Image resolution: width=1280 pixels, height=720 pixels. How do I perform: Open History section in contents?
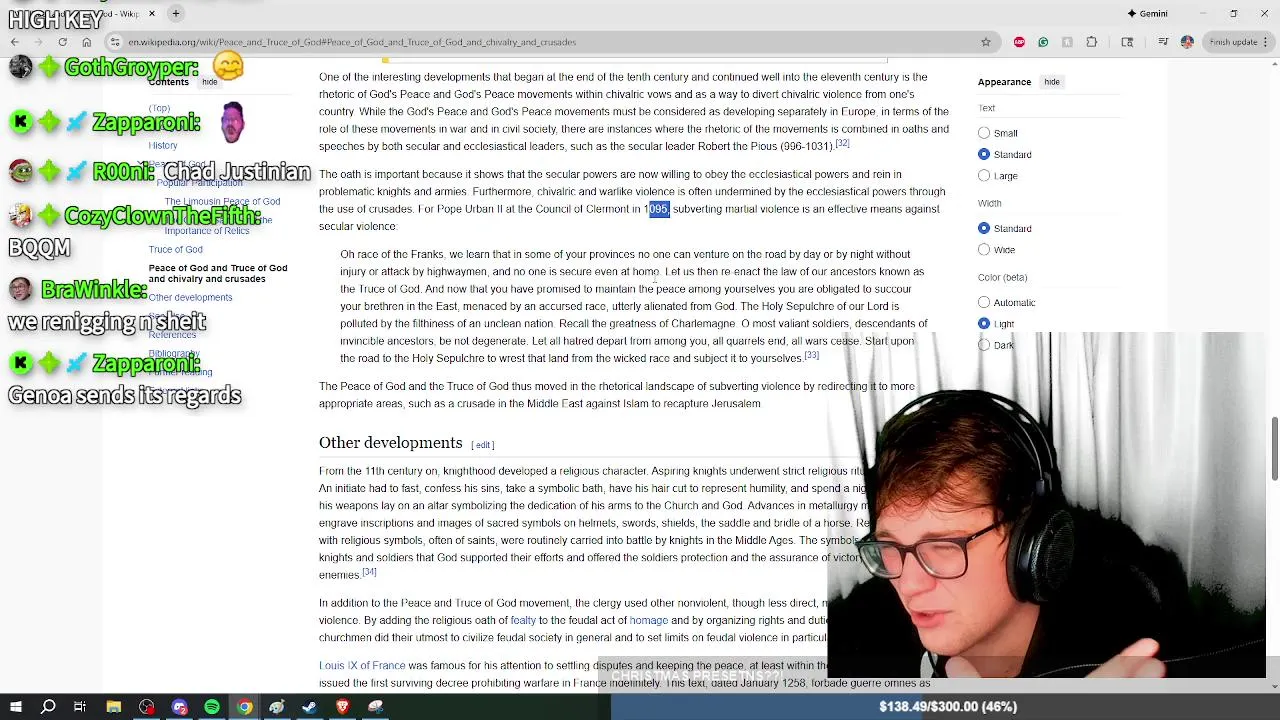(x=163, y=145)
